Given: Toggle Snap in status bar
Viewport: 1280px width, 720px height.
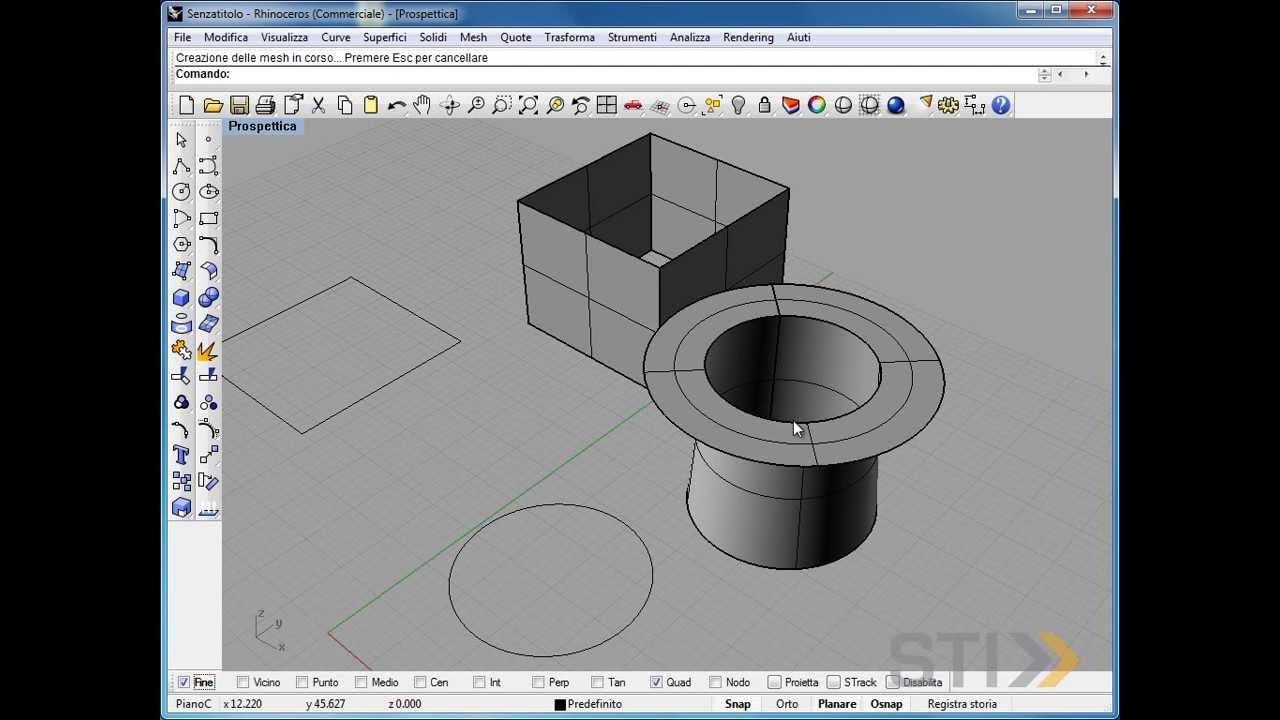Looking at the screenshot, I should pyautogui.click(x=738, y=704).
